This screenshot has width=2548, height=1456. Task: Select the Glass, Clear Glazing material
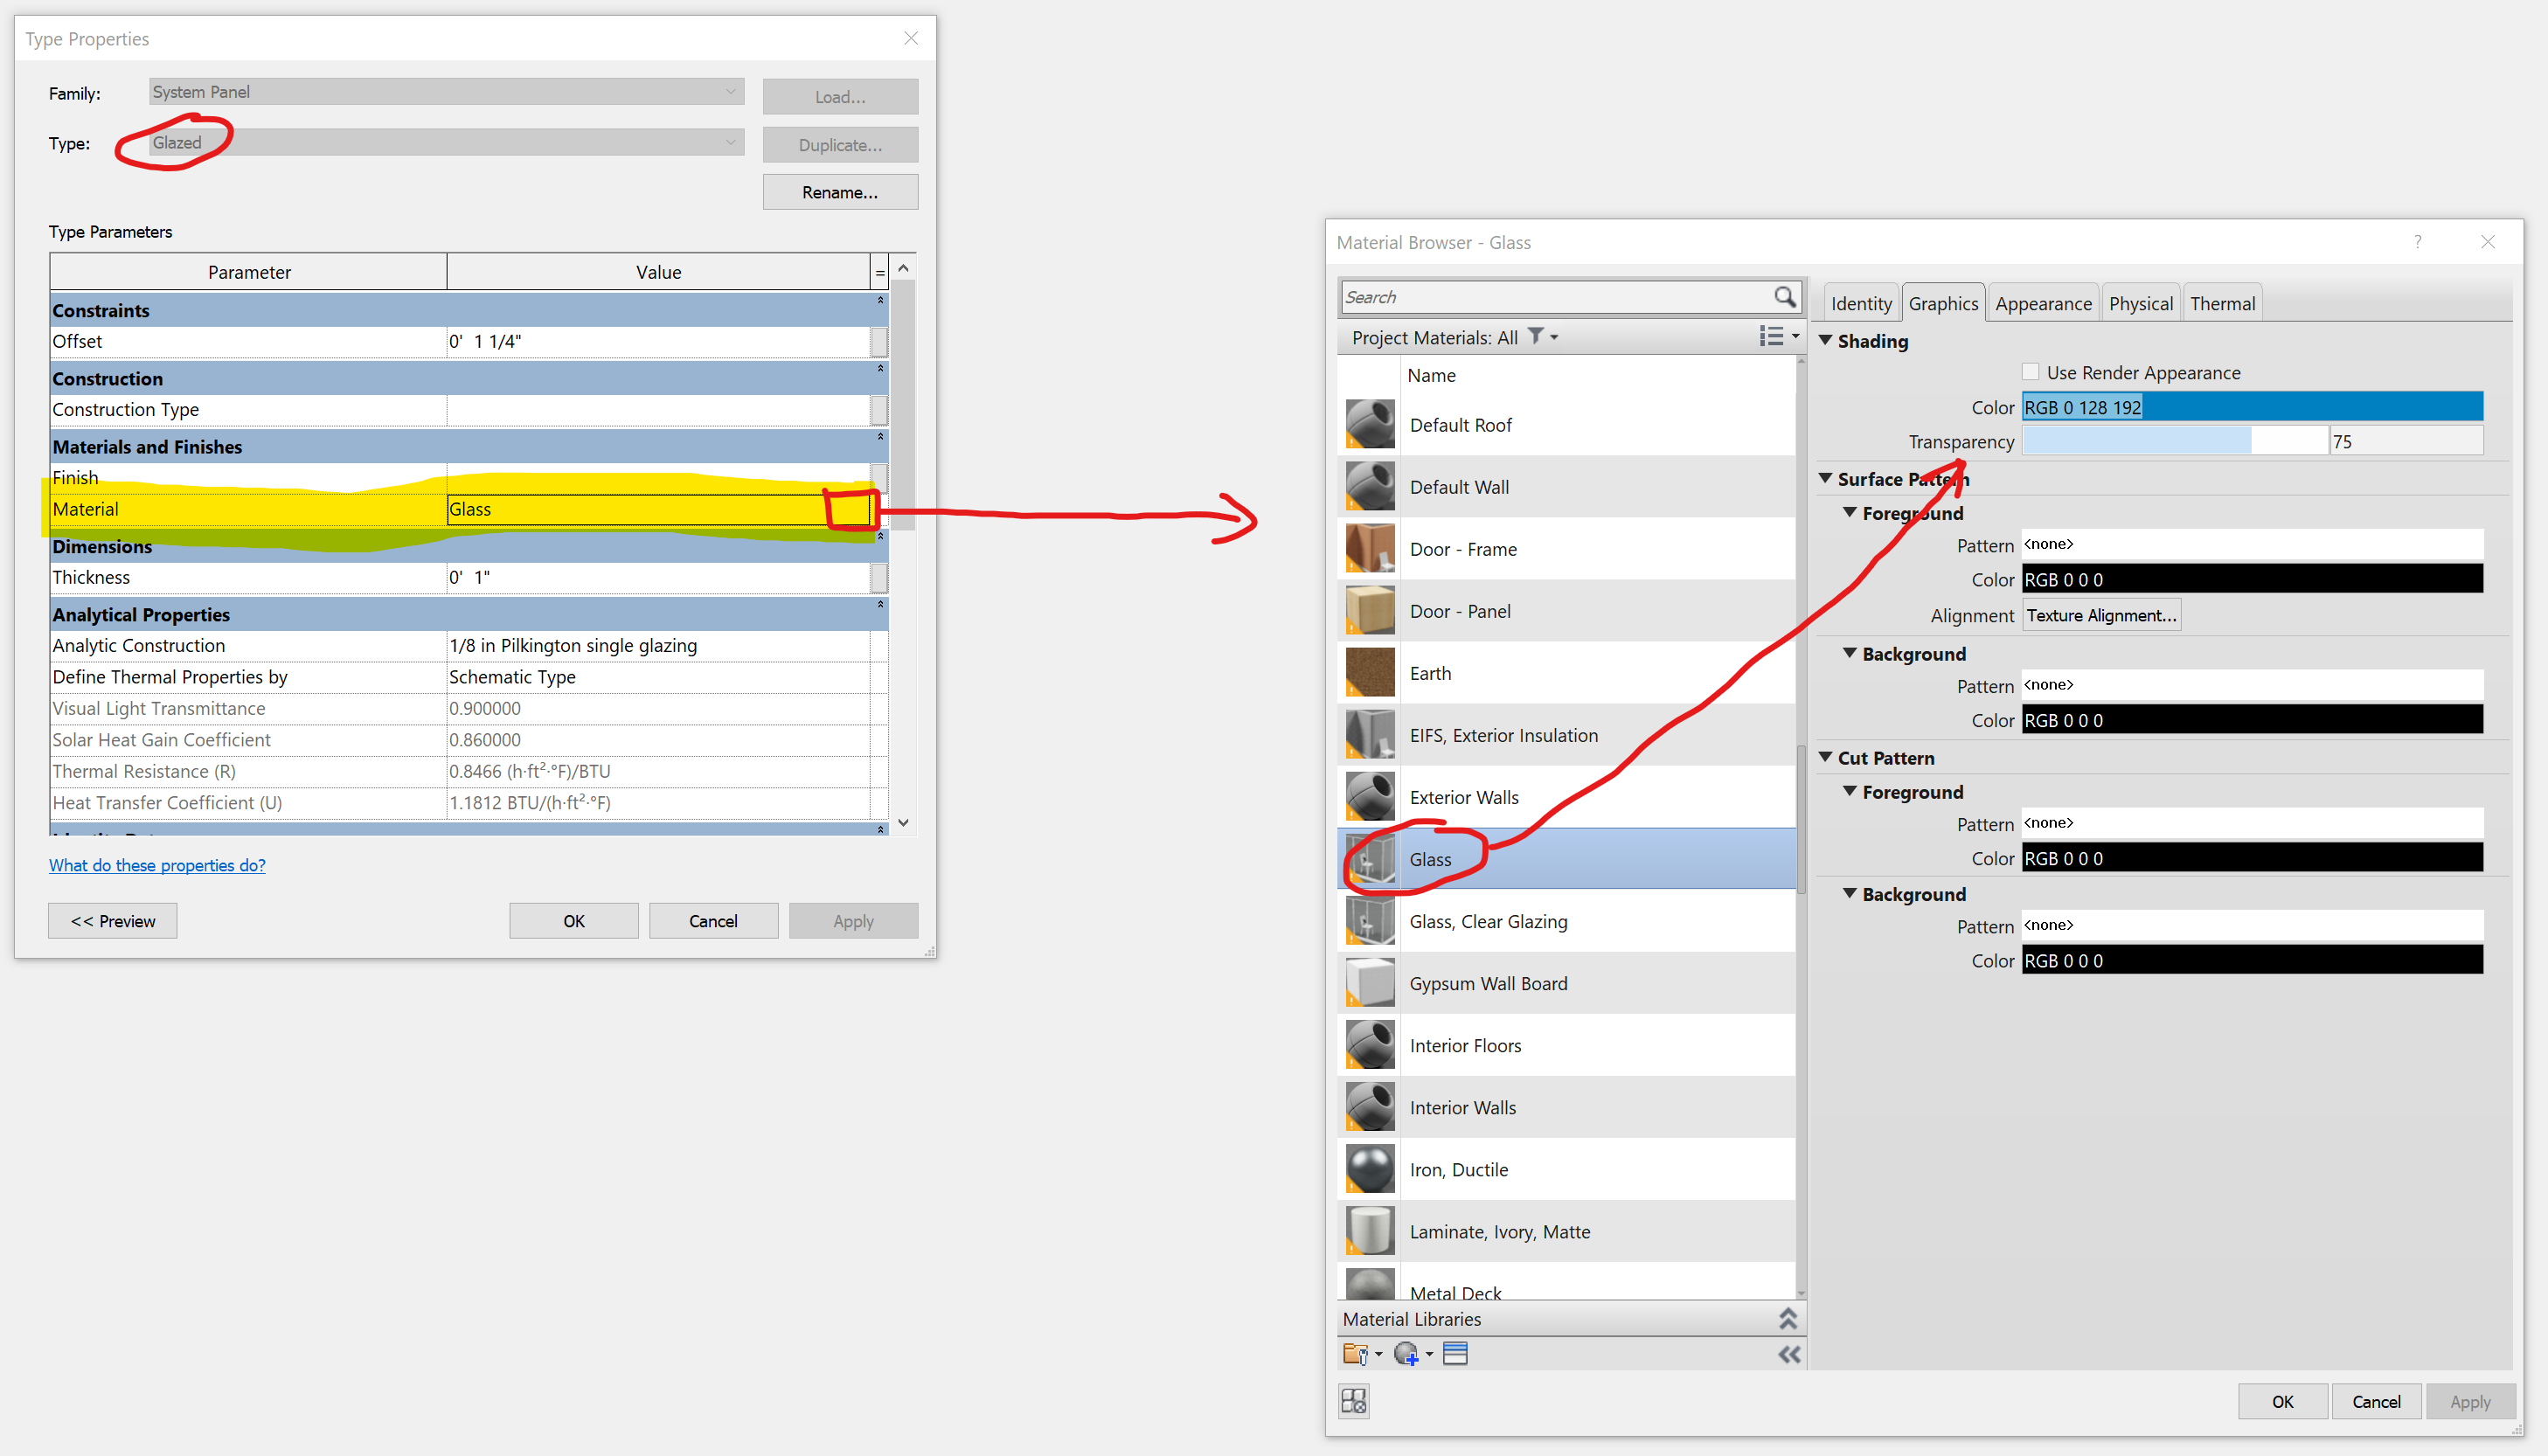tap(1488, 921)
